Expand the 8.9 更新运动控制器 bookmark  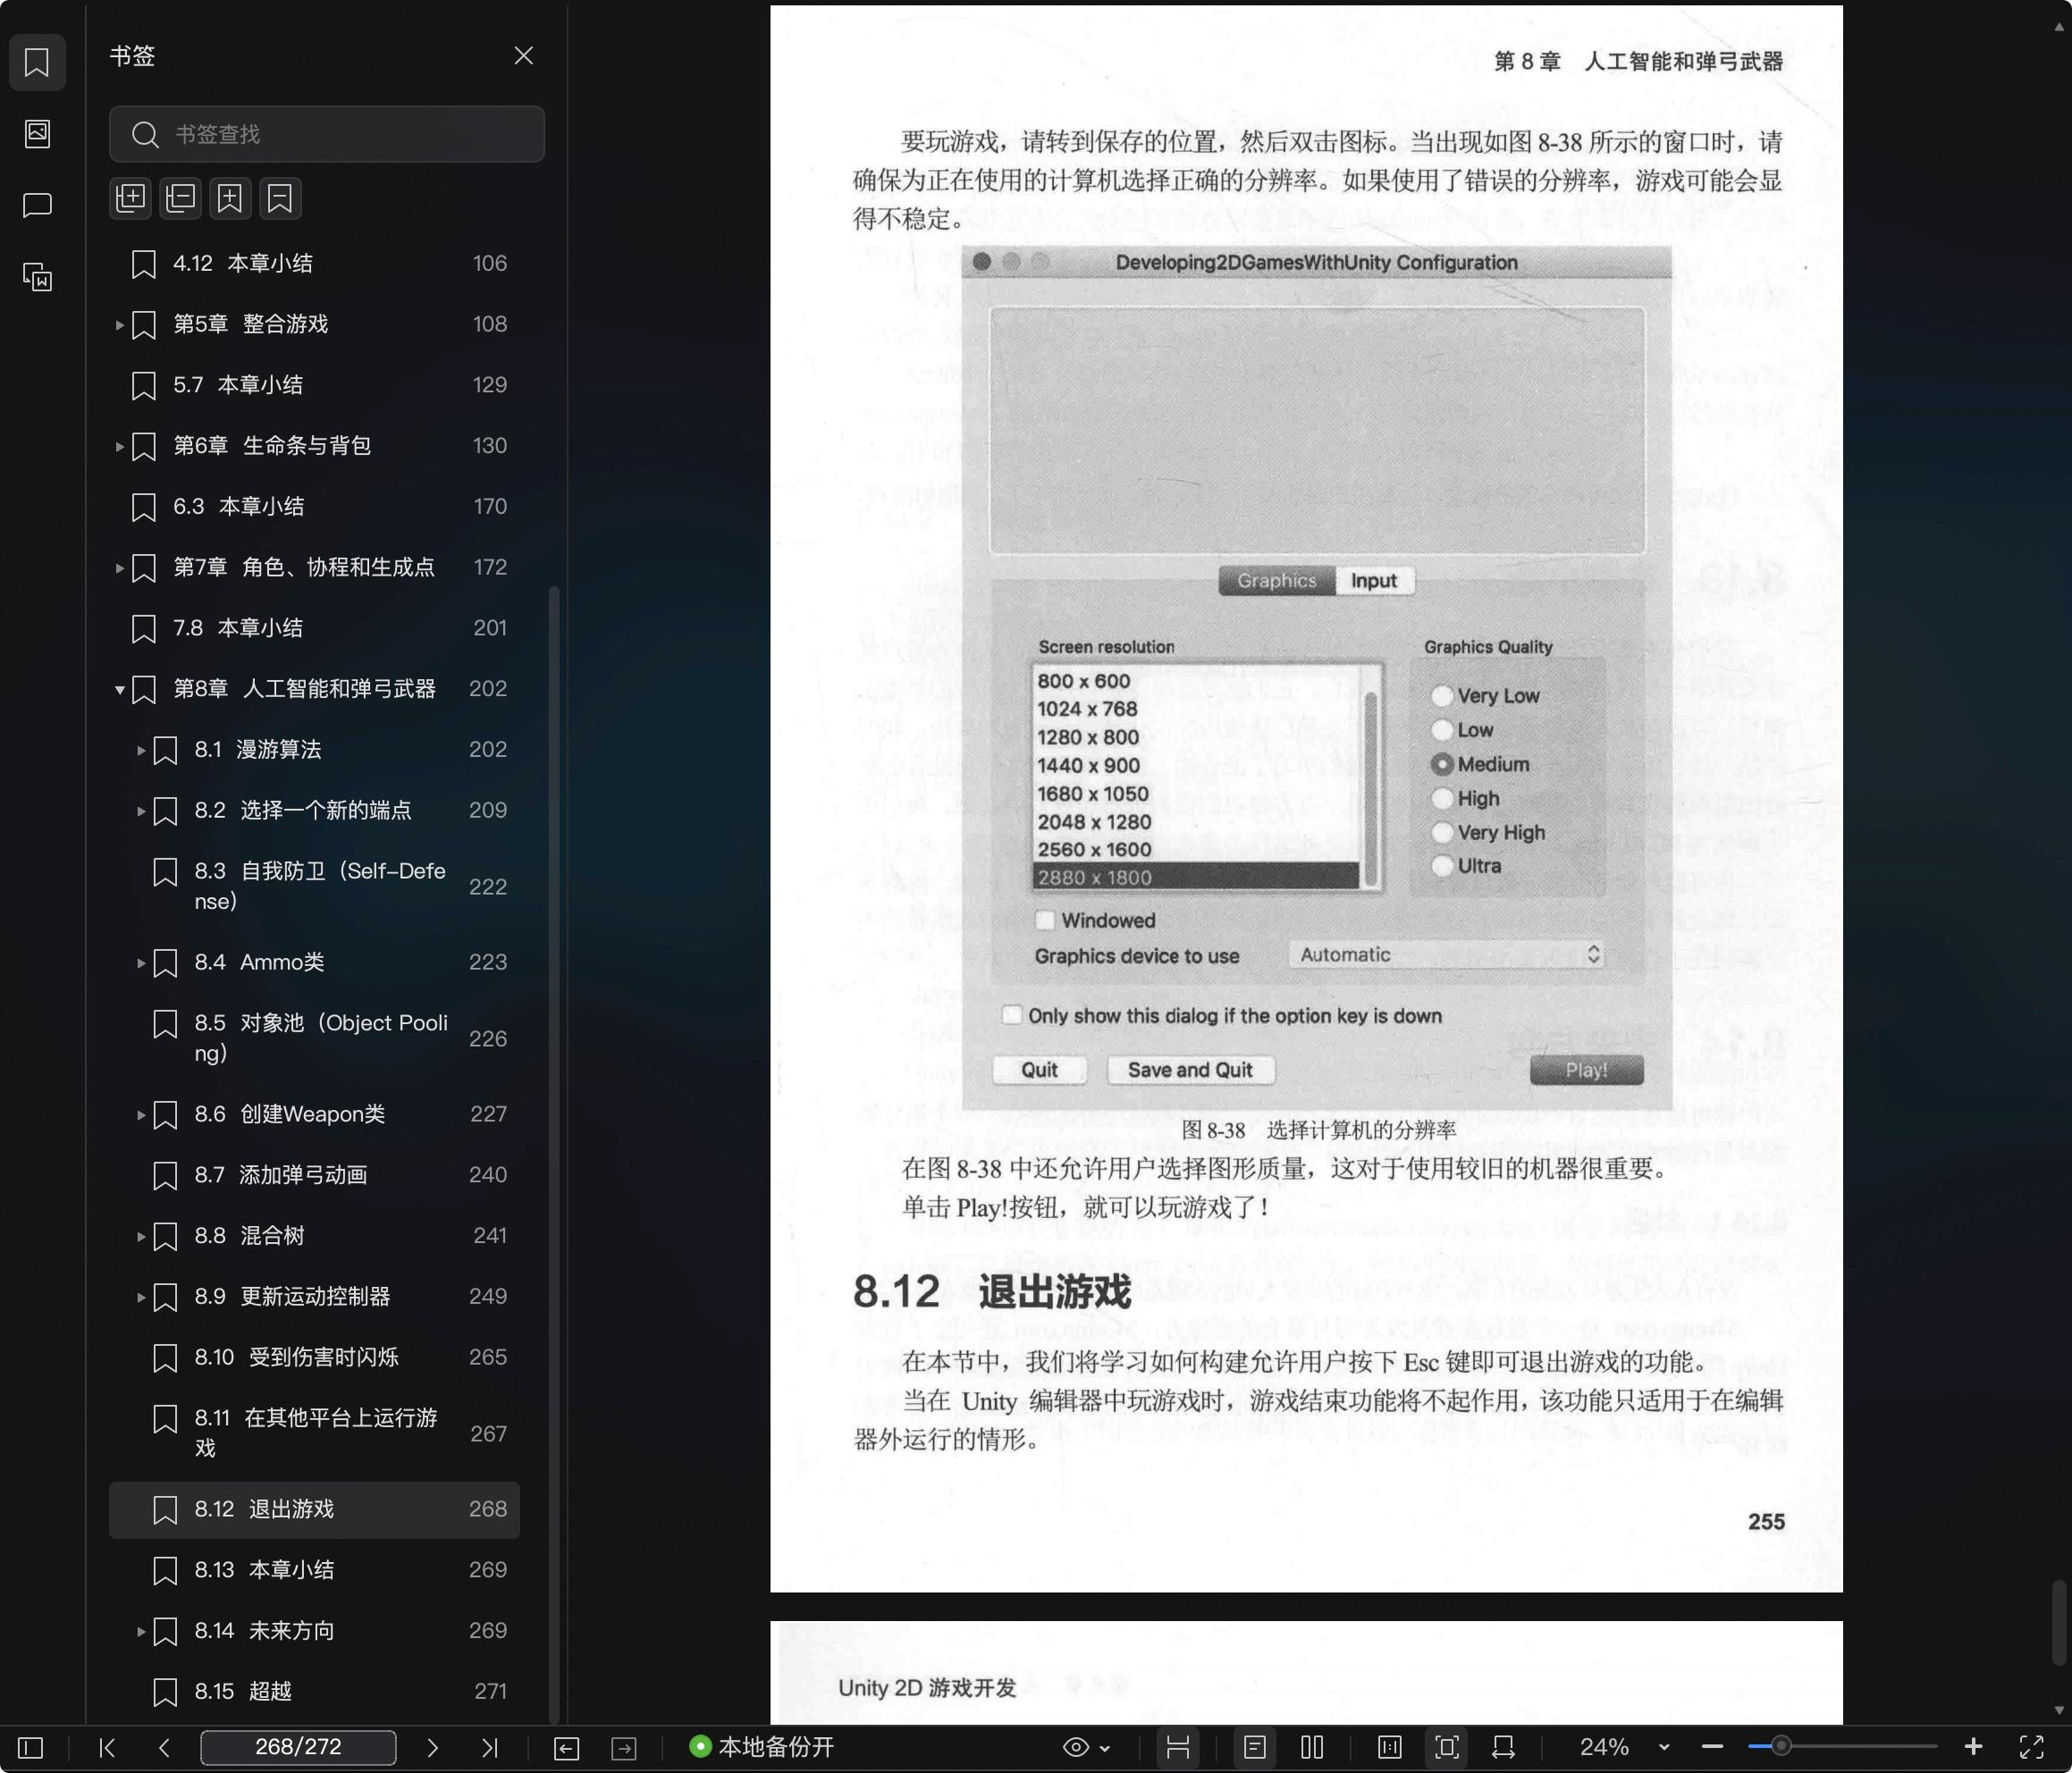pos(141,1297)
